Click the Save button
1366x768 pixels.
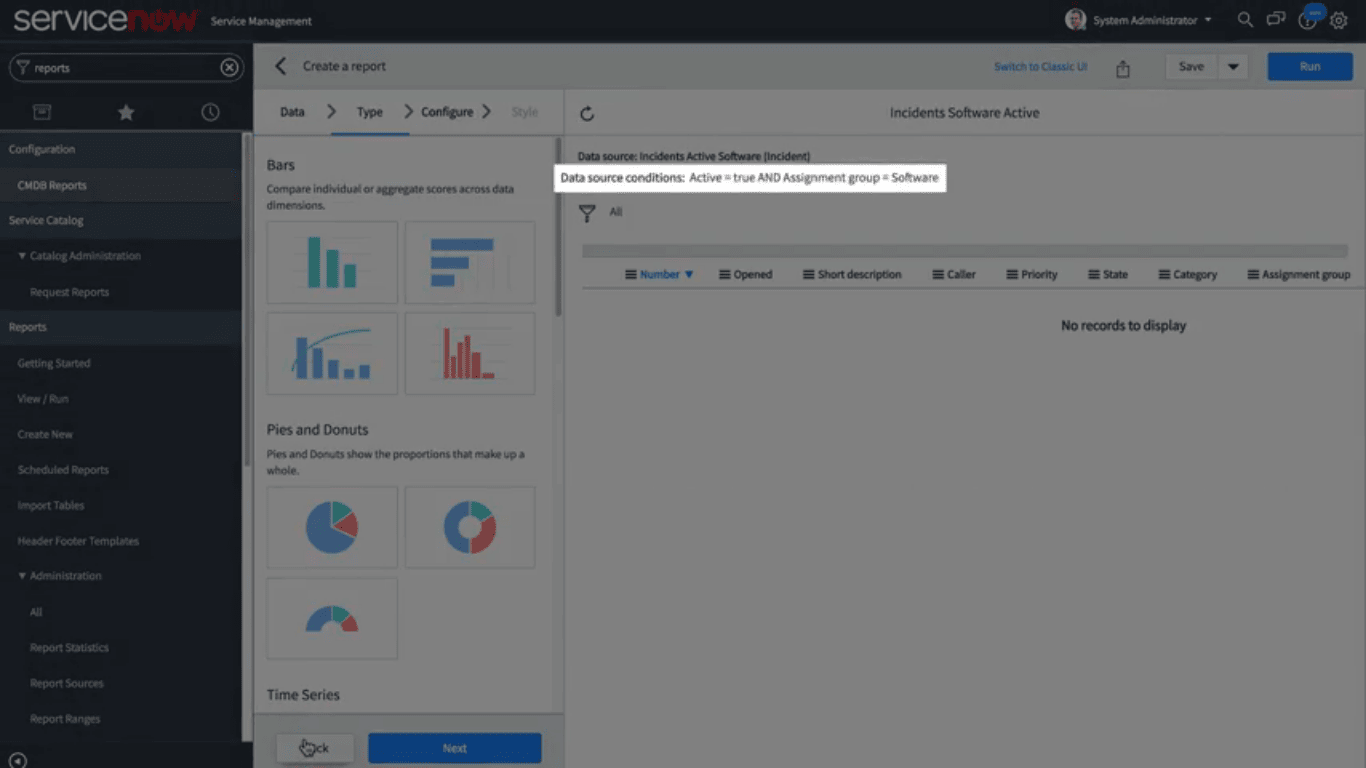coord(1191,67)
